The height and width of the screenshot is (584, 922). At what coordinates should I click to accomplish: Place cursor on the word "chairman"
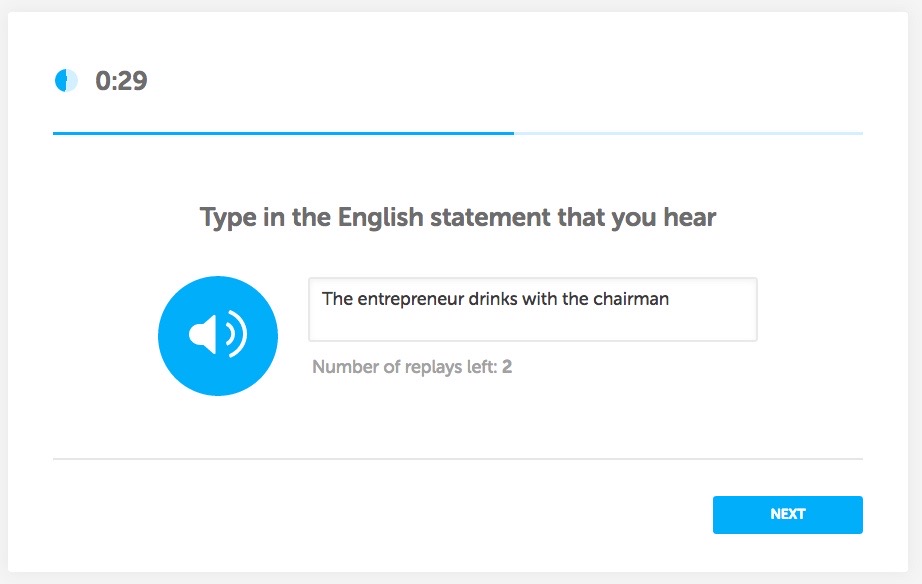click(629, 299)
